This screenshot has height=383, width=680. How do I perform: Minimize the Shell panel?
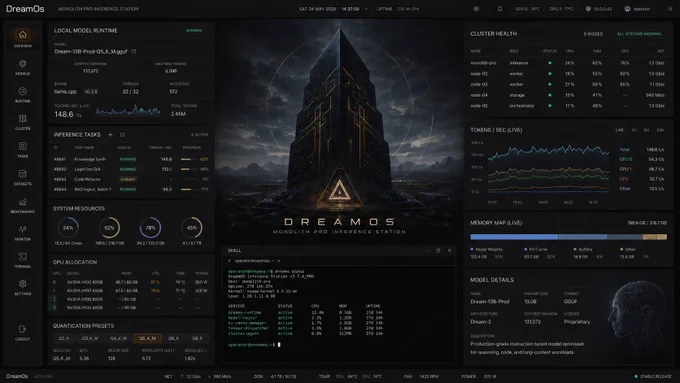click(x=428, y=250)
